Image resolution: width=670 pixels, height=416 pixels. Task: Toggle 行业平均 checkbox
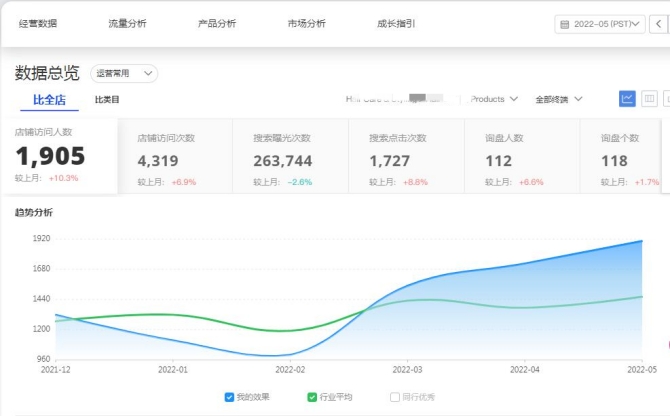point(313,397)
